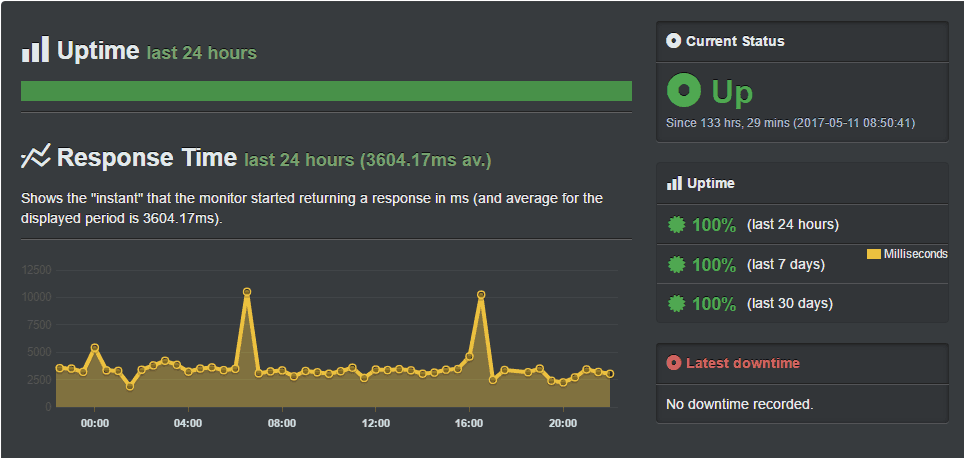Click the green 24-hour uptime bar
The image size is (964, 458).
[x=326, y=91]
